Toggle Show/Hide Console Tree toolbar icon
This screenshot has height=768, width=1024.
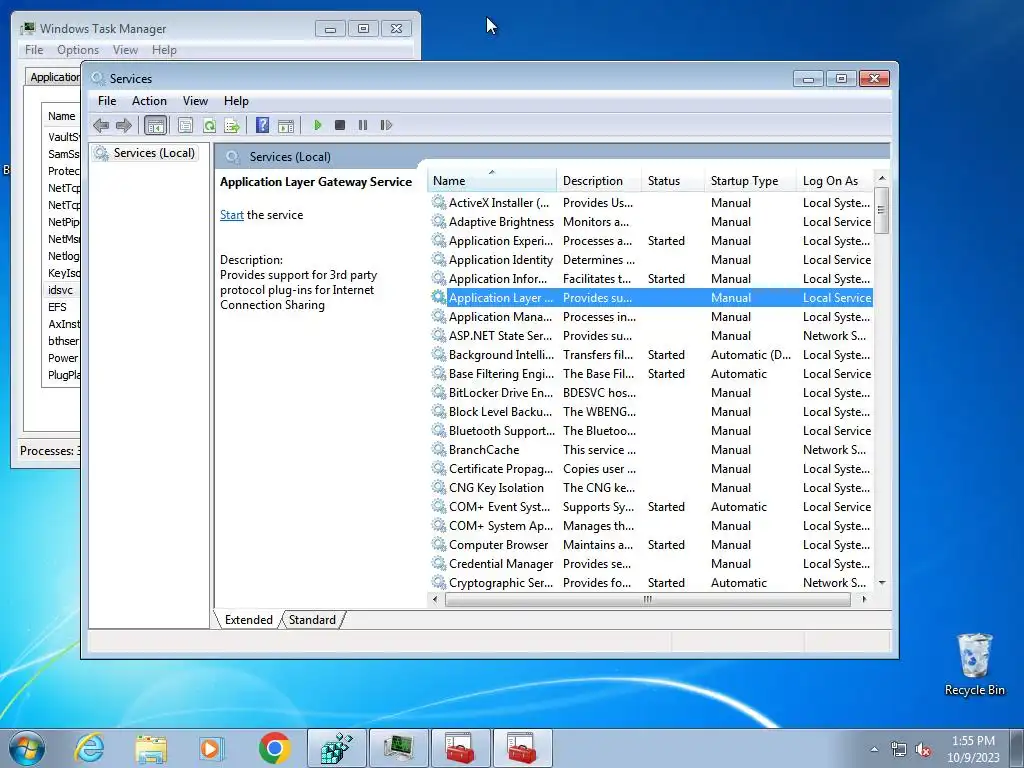[x=155, y=125]
